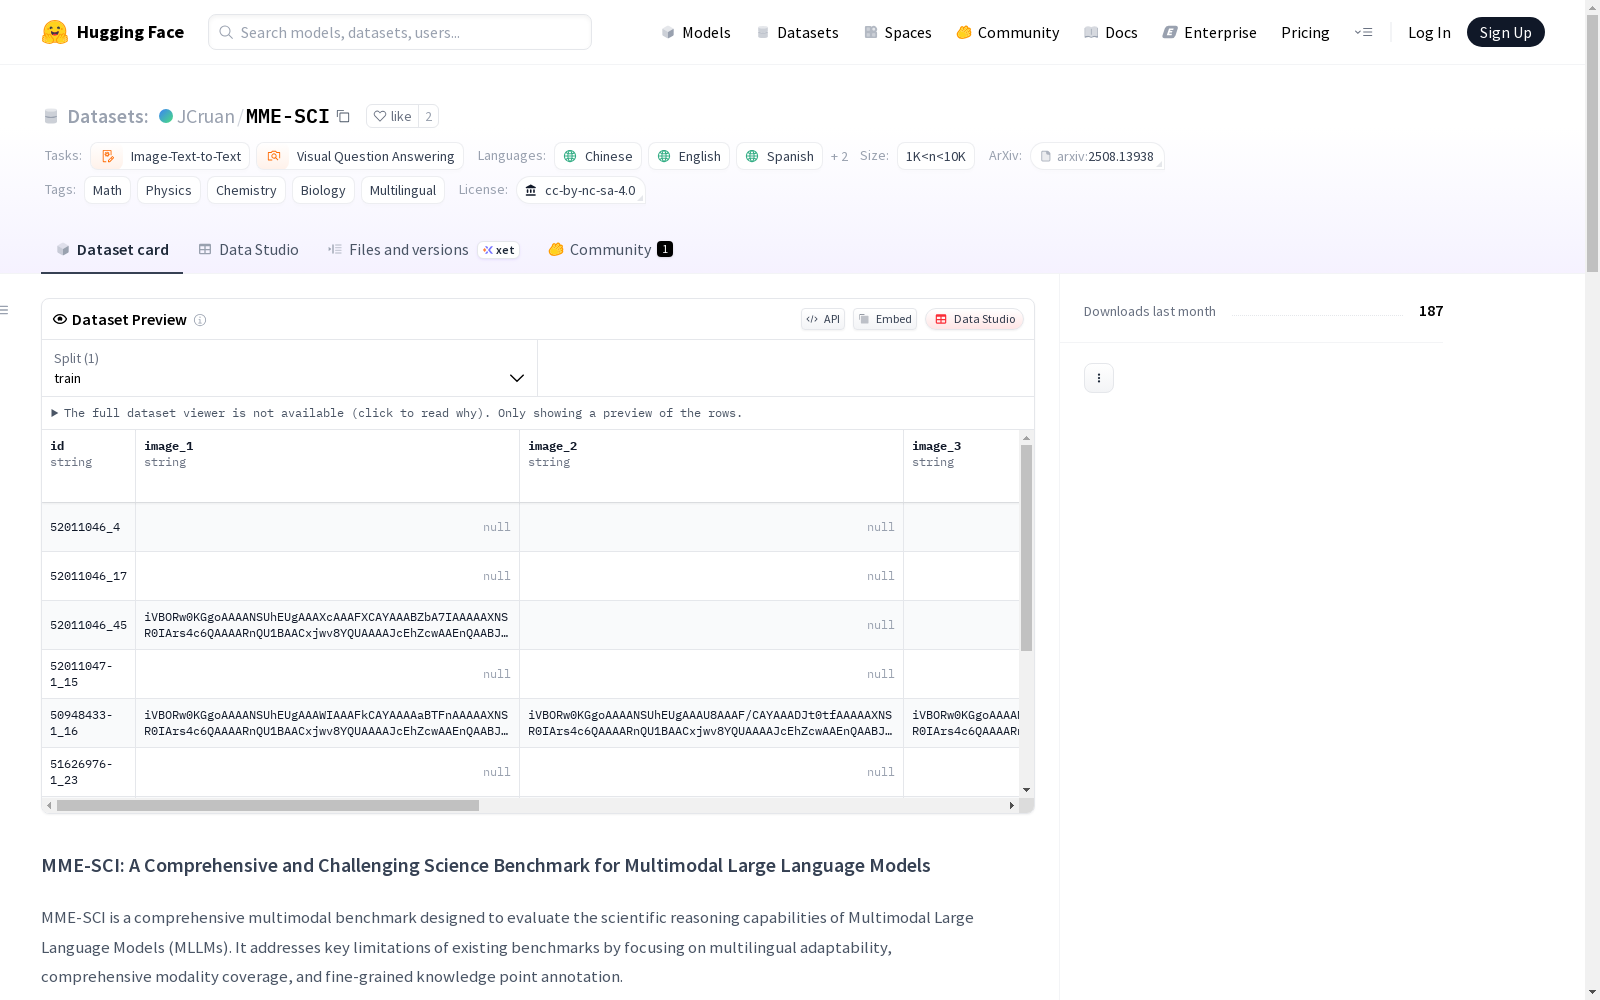Screen dimensions: 1600x1000
Task: Click the id column header
Action: pos(88,466)
